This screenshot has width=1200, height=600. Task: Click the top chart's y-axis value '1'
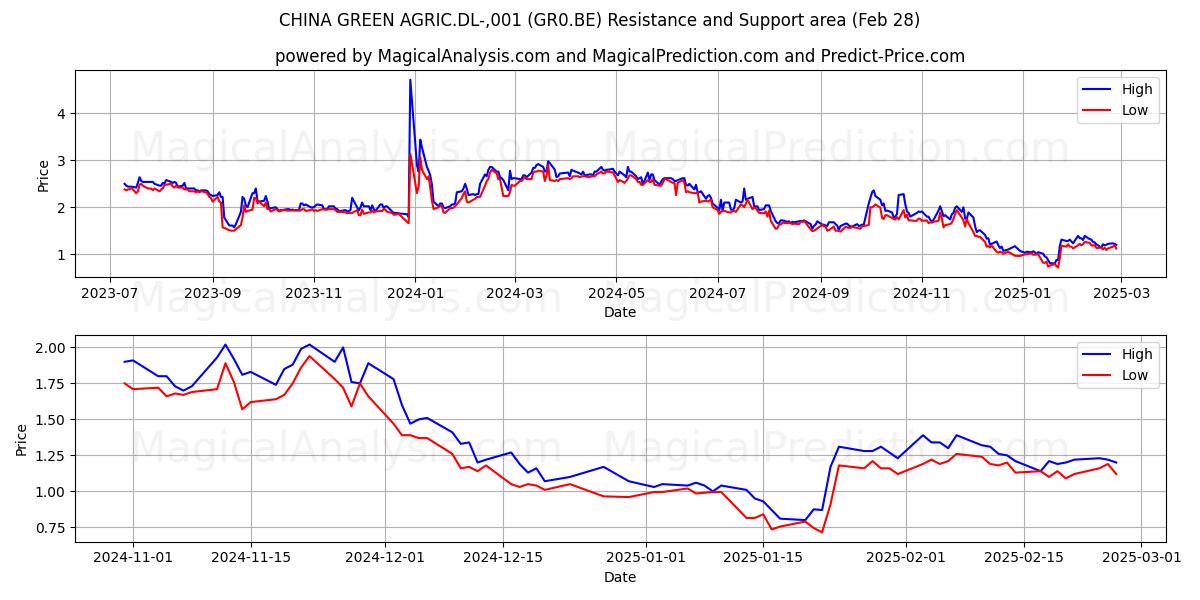tap(62, 255)
